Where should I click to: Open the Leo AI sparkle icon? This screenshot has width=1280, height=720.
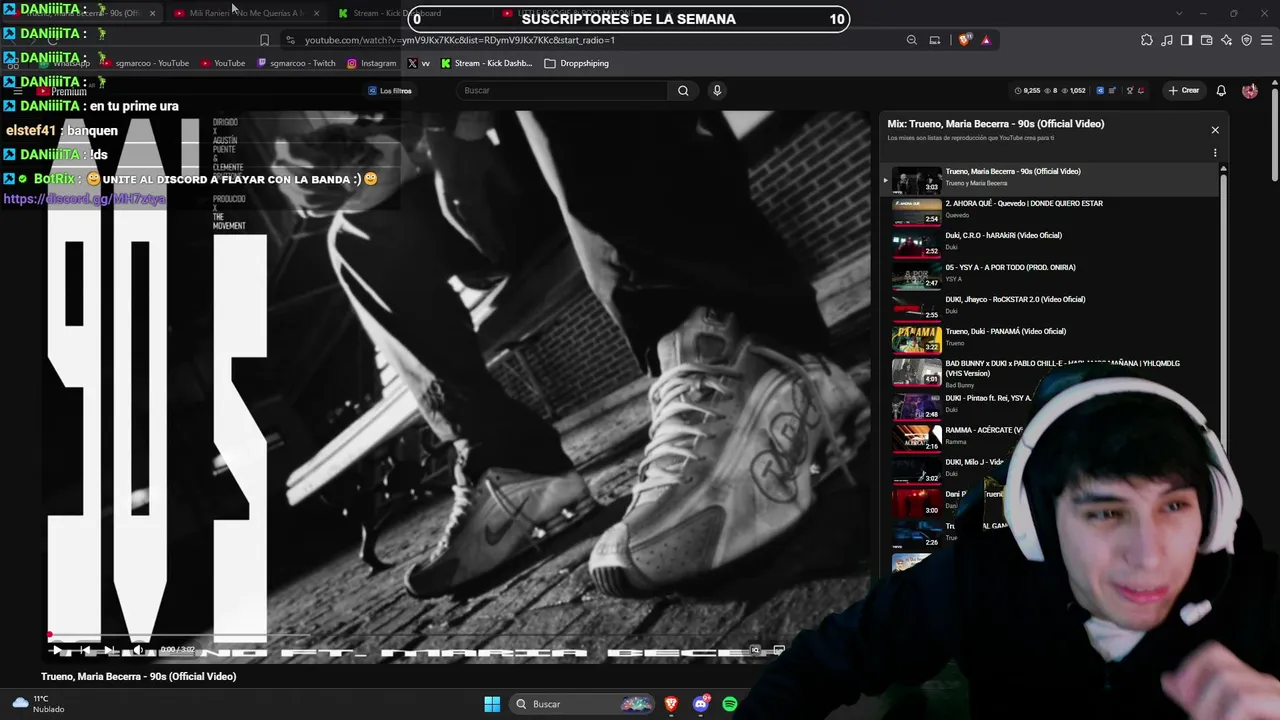(x=1226, y=40)
